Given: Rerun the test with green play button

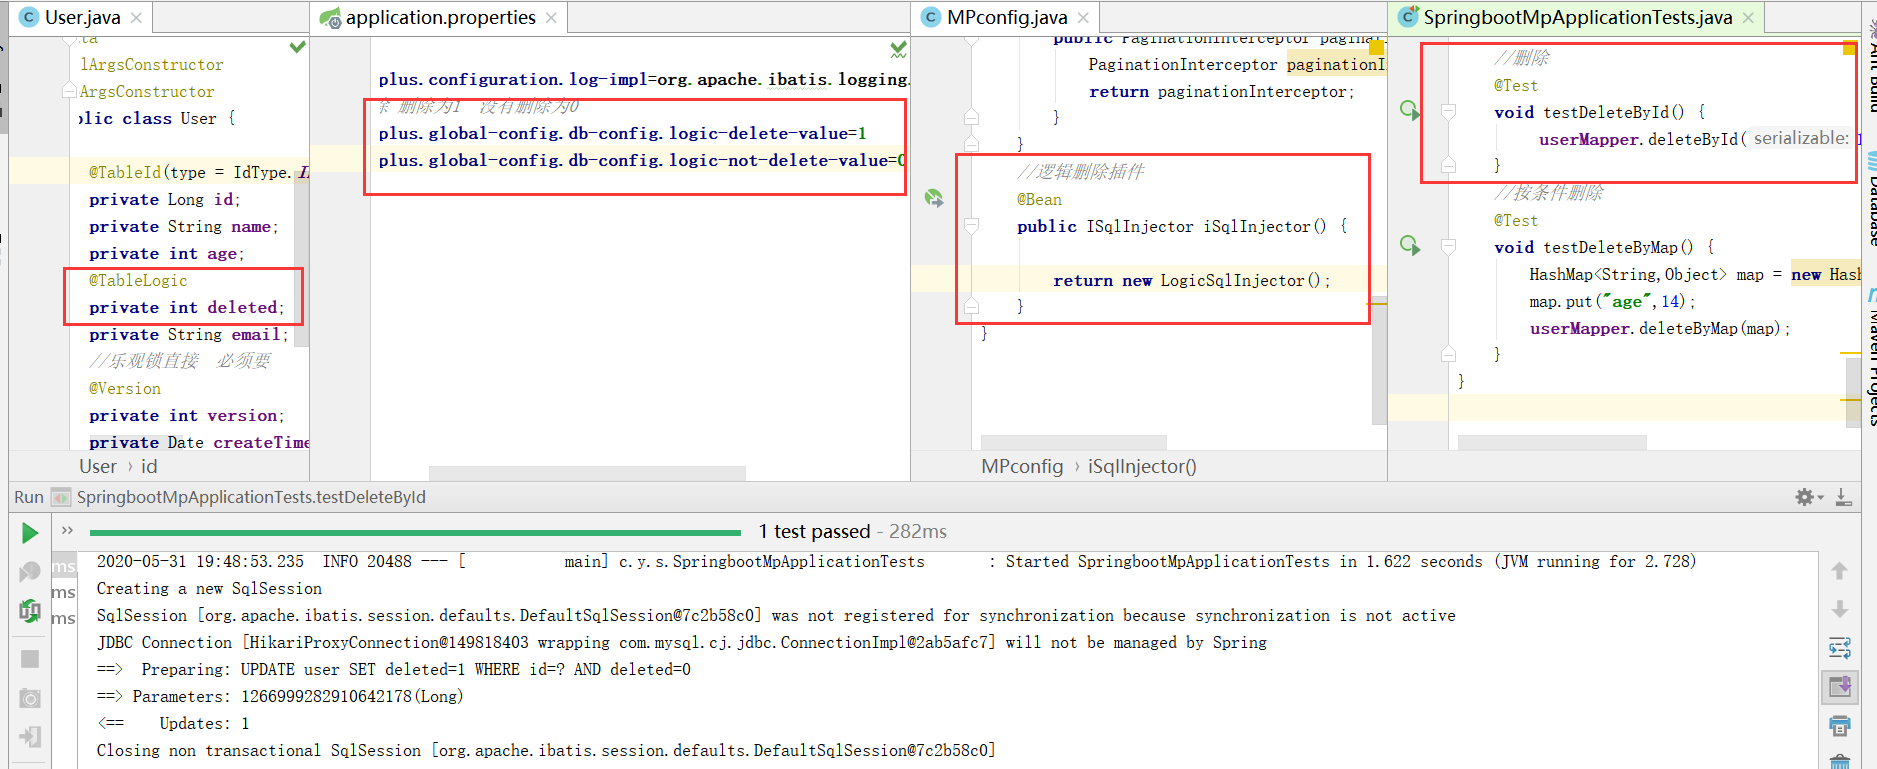Looking at the screenshot, I should [30, 533].
